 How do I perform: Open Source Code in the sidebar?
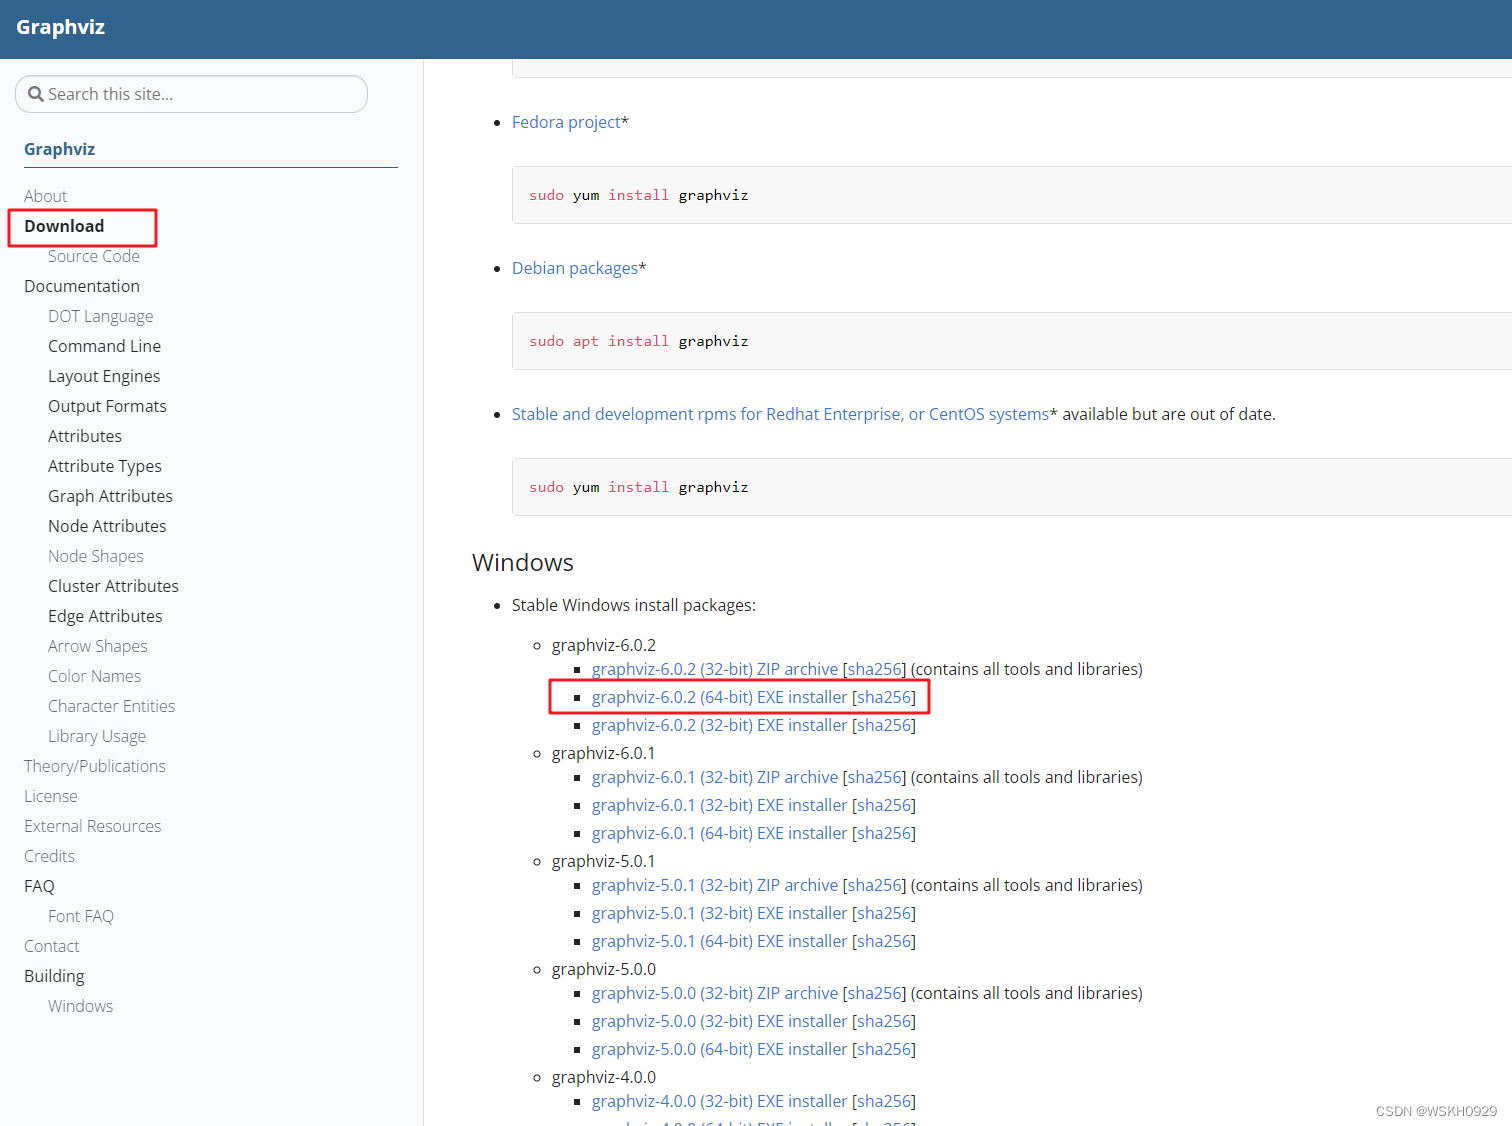coord(94,256)
